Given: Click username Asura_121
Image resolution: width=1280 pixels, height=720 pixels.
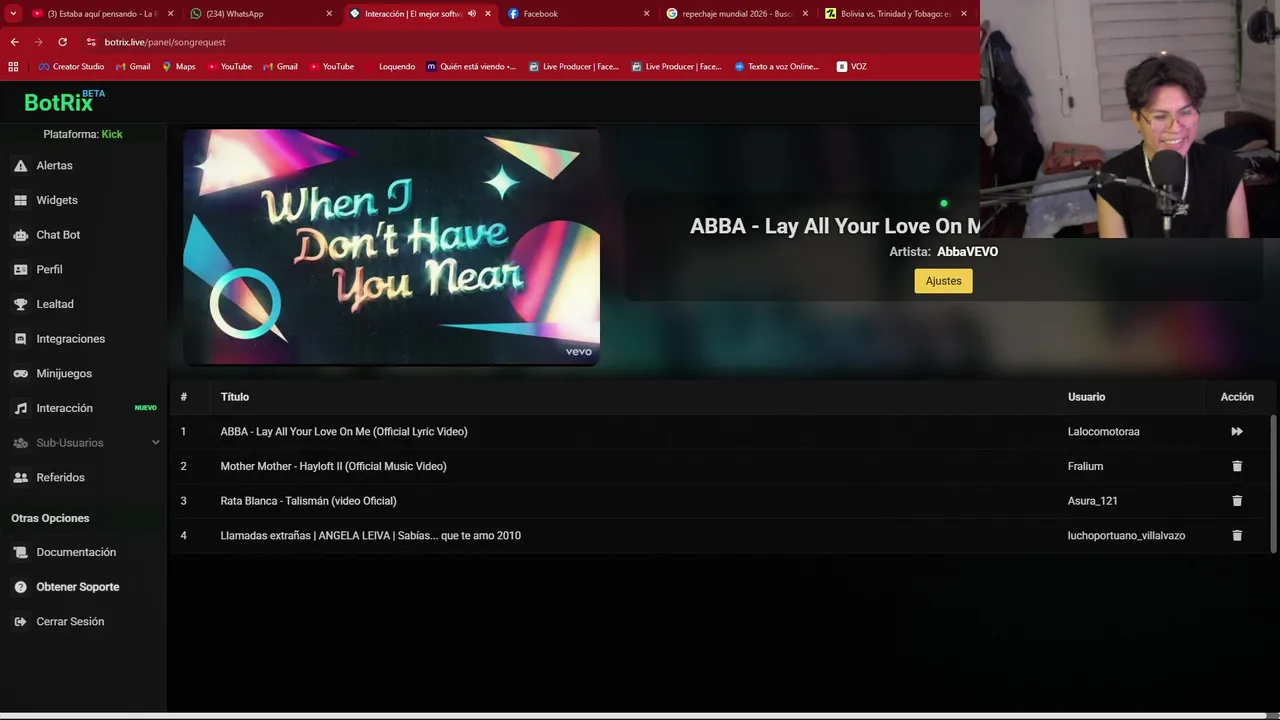Looking at the screenshot, I should 1092,501.
